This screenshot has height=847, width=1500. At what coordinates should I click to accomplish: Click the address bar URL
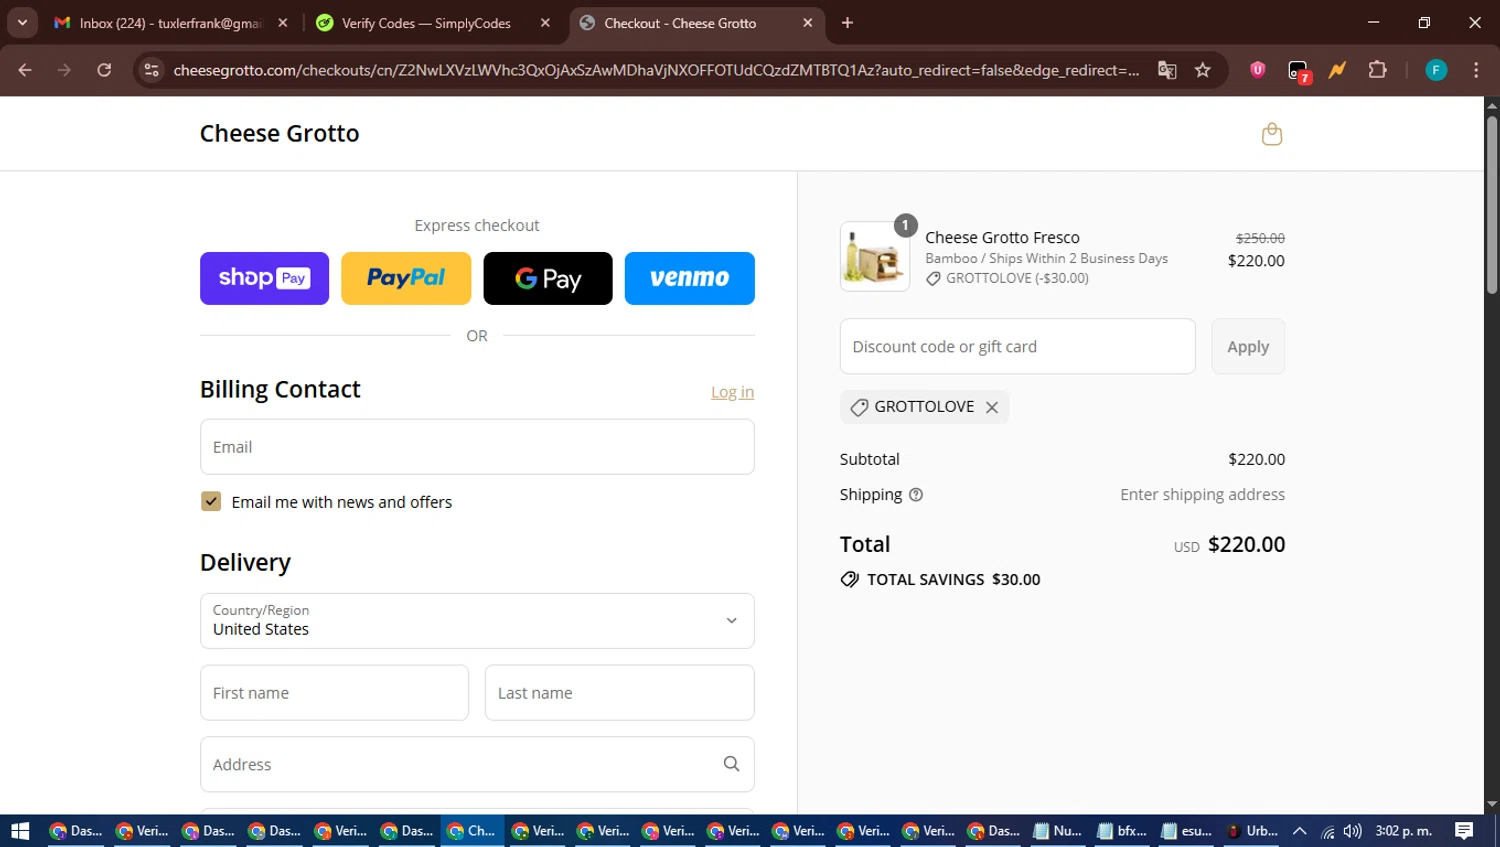(x=656, y=70)
